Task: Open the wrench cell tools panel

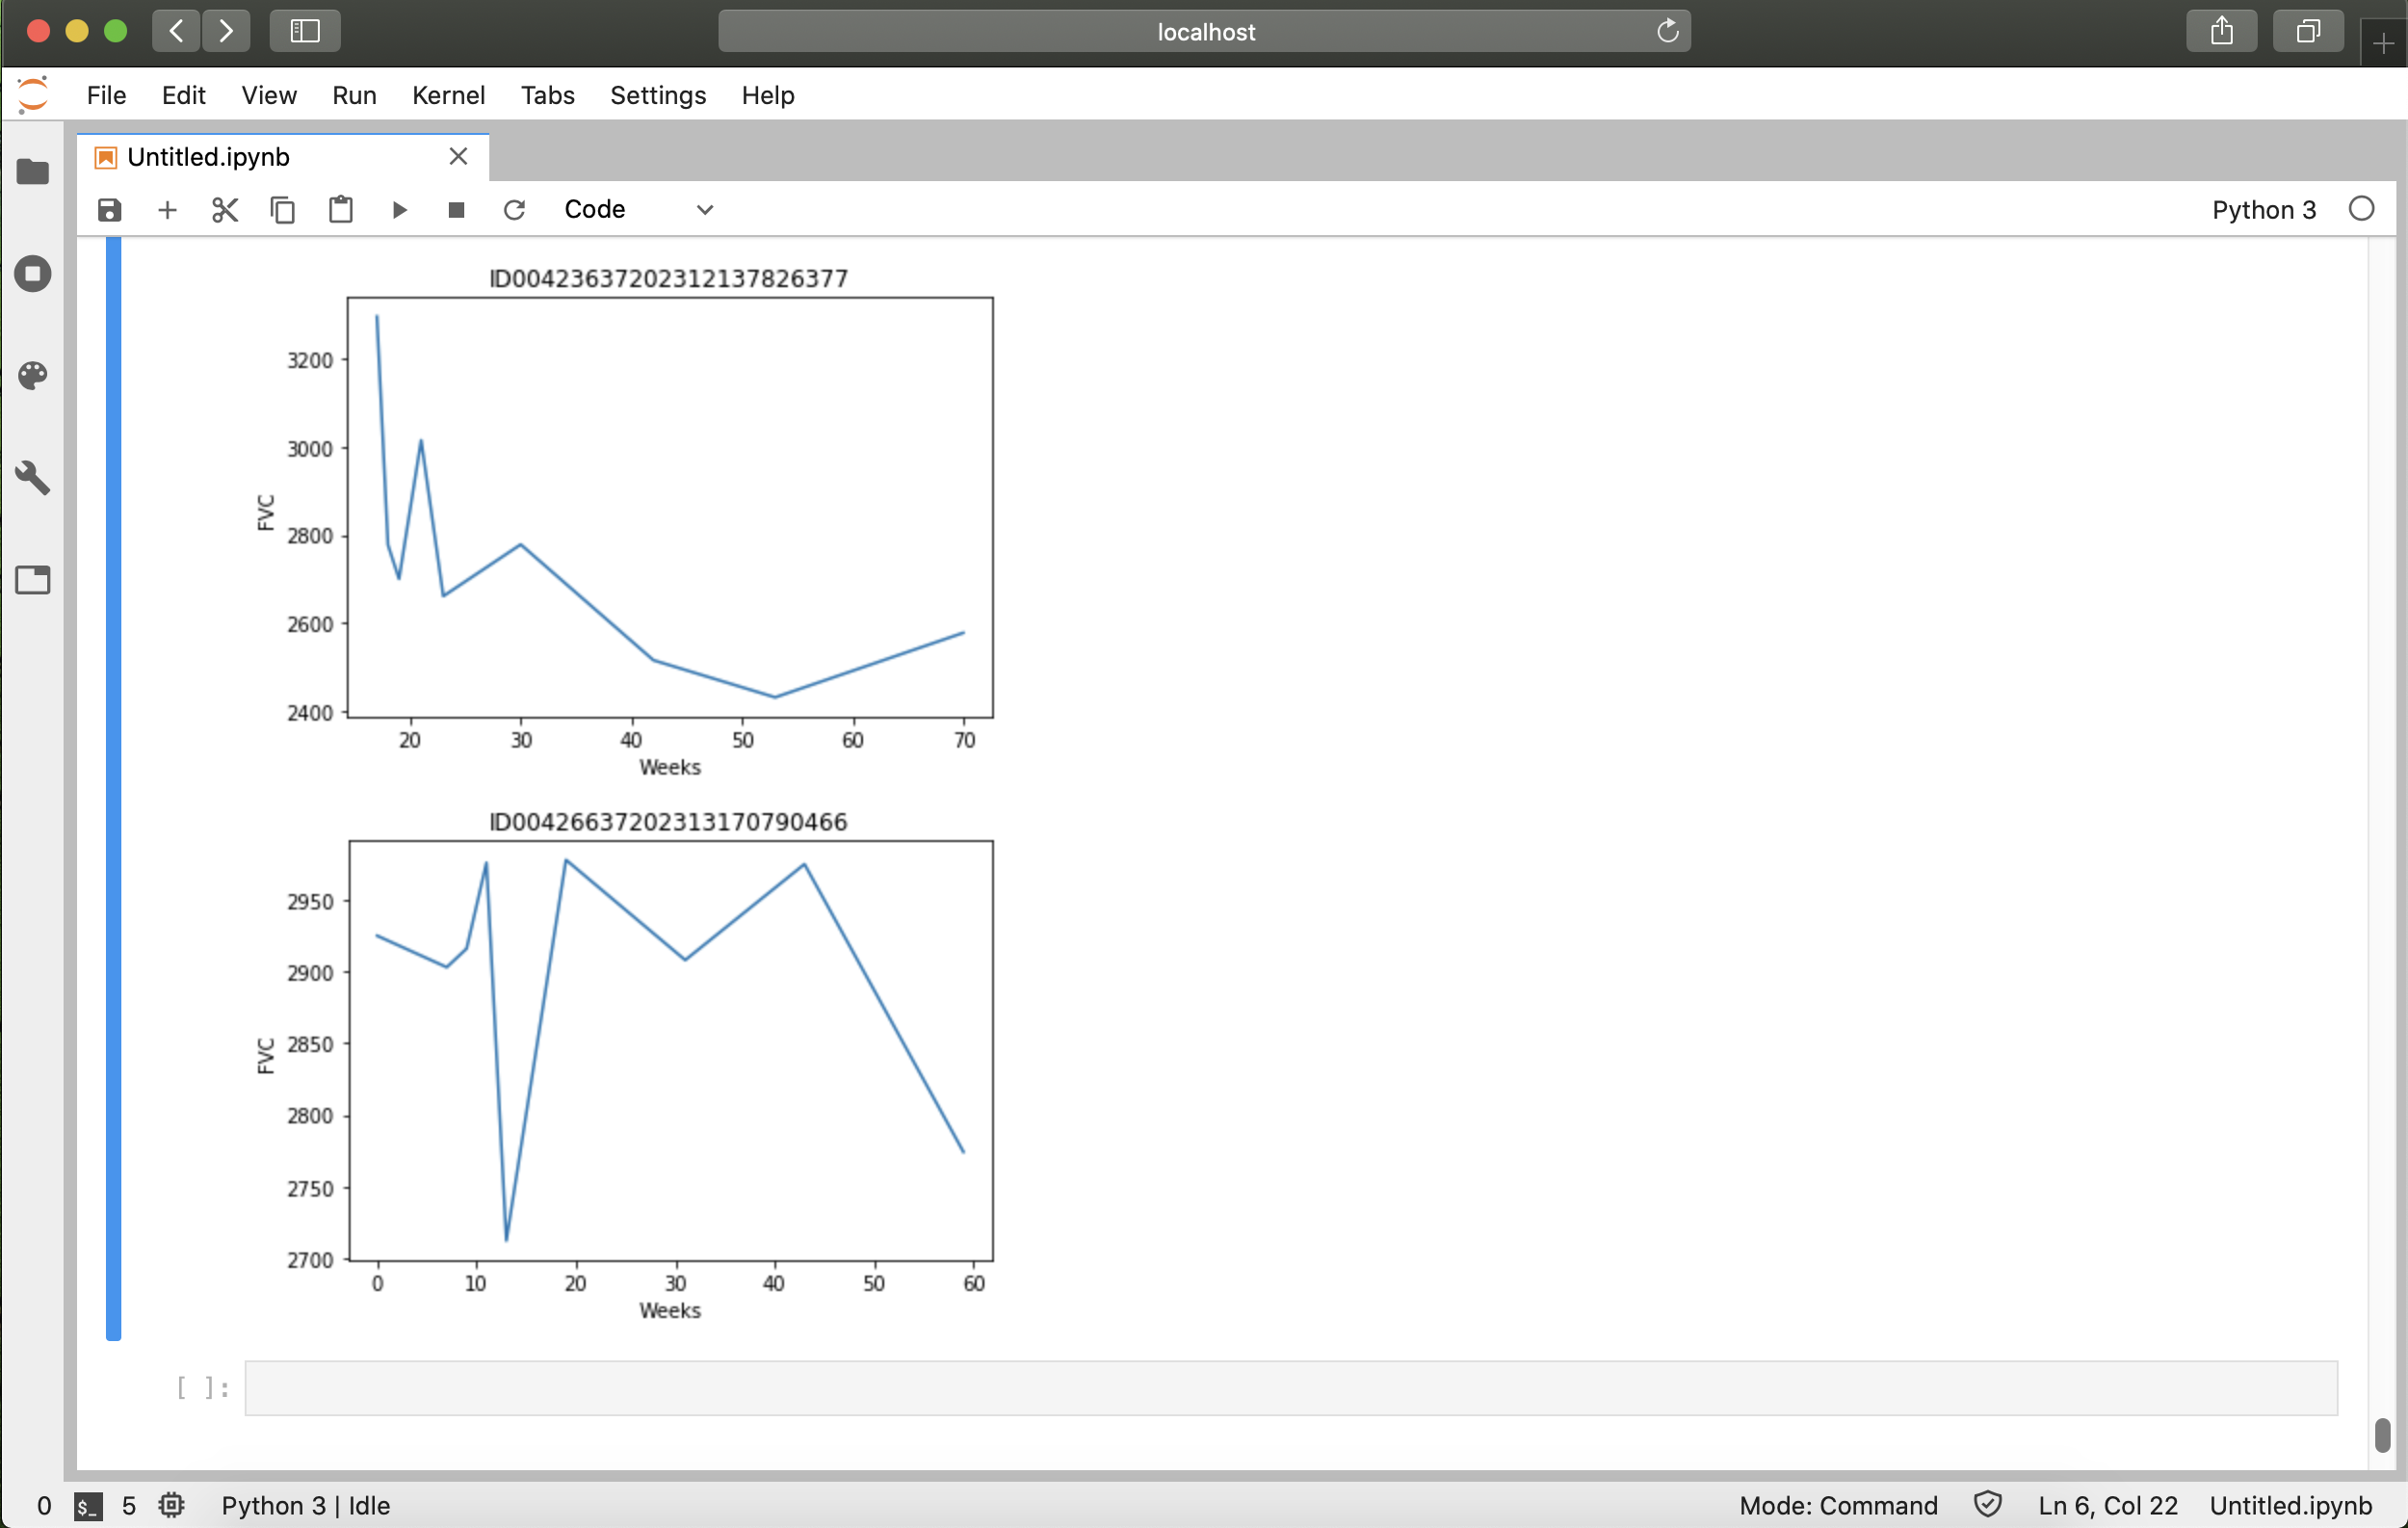Action: tap(33, 478)
